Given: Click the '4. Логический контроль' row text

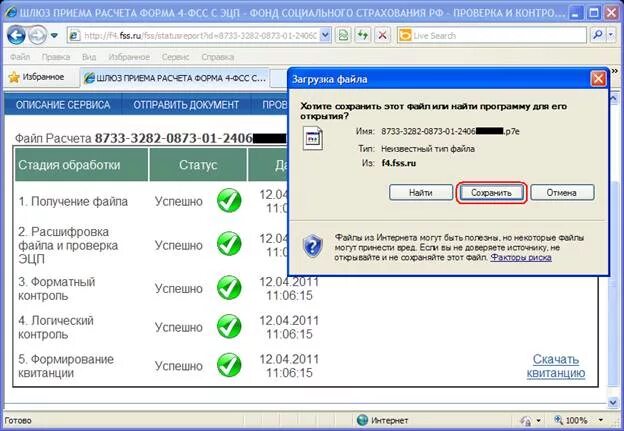Looking at the screenshot, I should 56,327.
